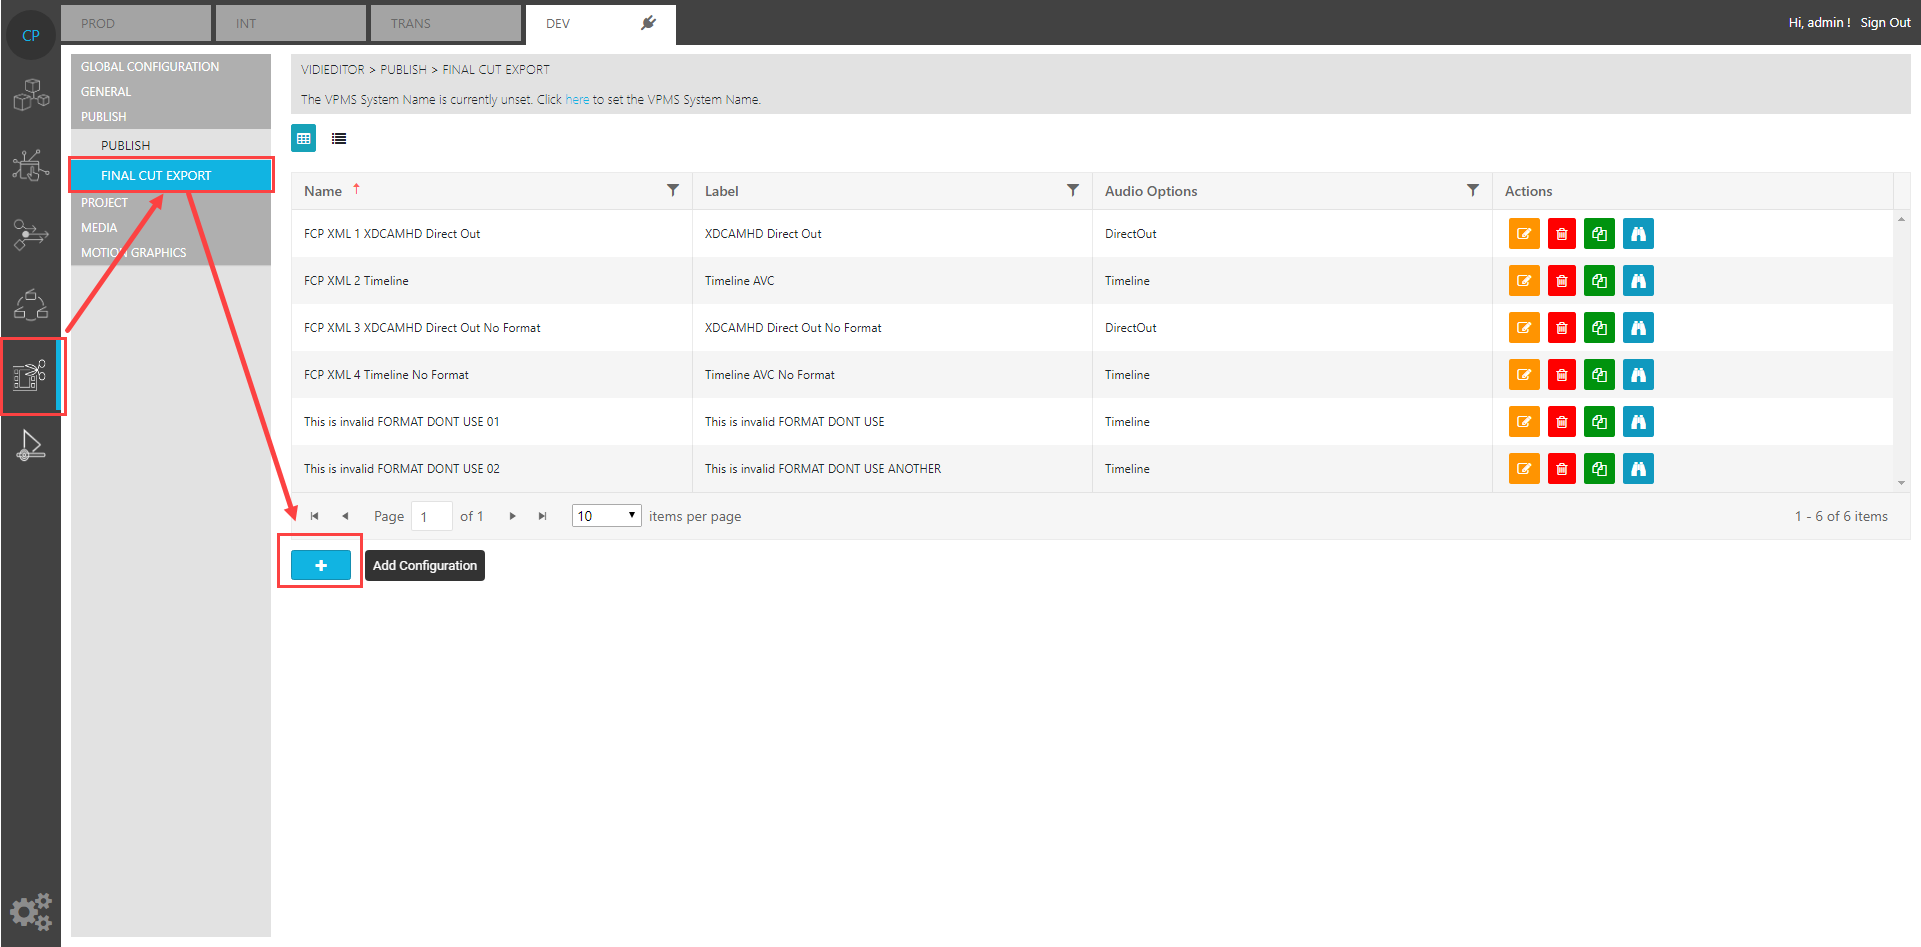1921x947 pixels.
Task: Open the settings gear at the sidebar bottom
Action: 31,911
